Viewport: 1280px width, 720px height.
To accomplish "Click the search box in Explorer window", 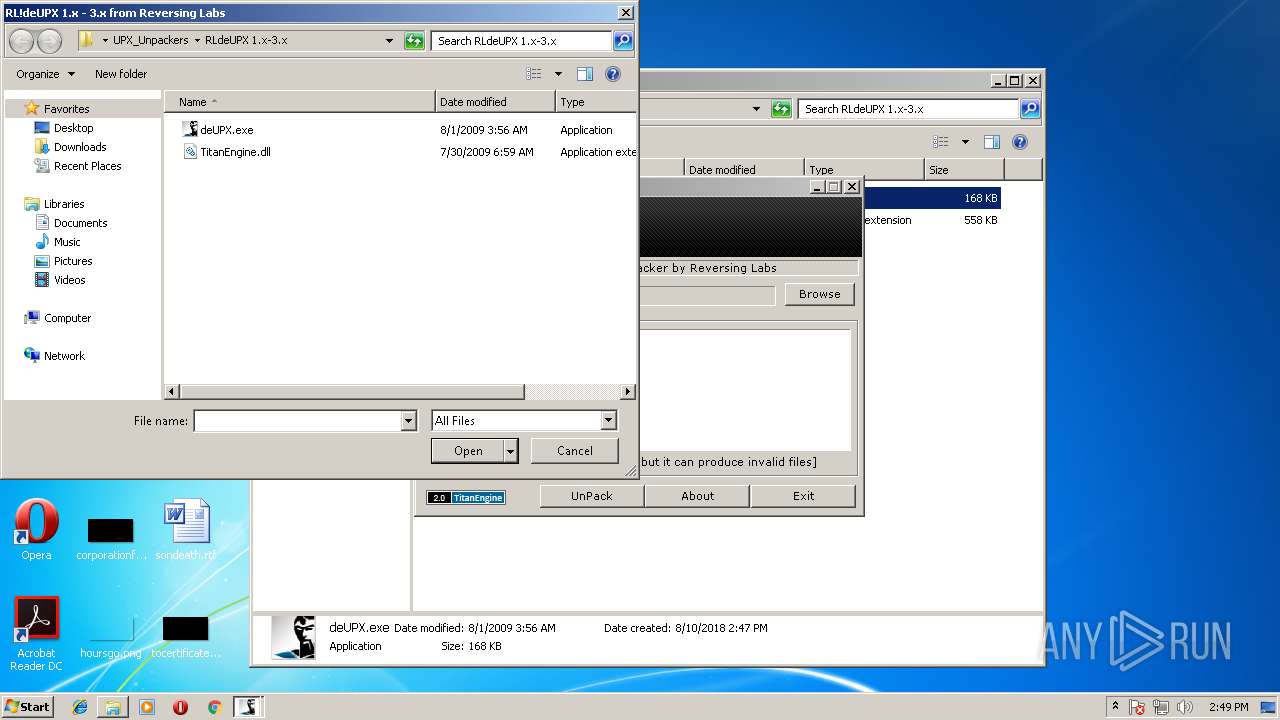I will click(x=908, y=109).
